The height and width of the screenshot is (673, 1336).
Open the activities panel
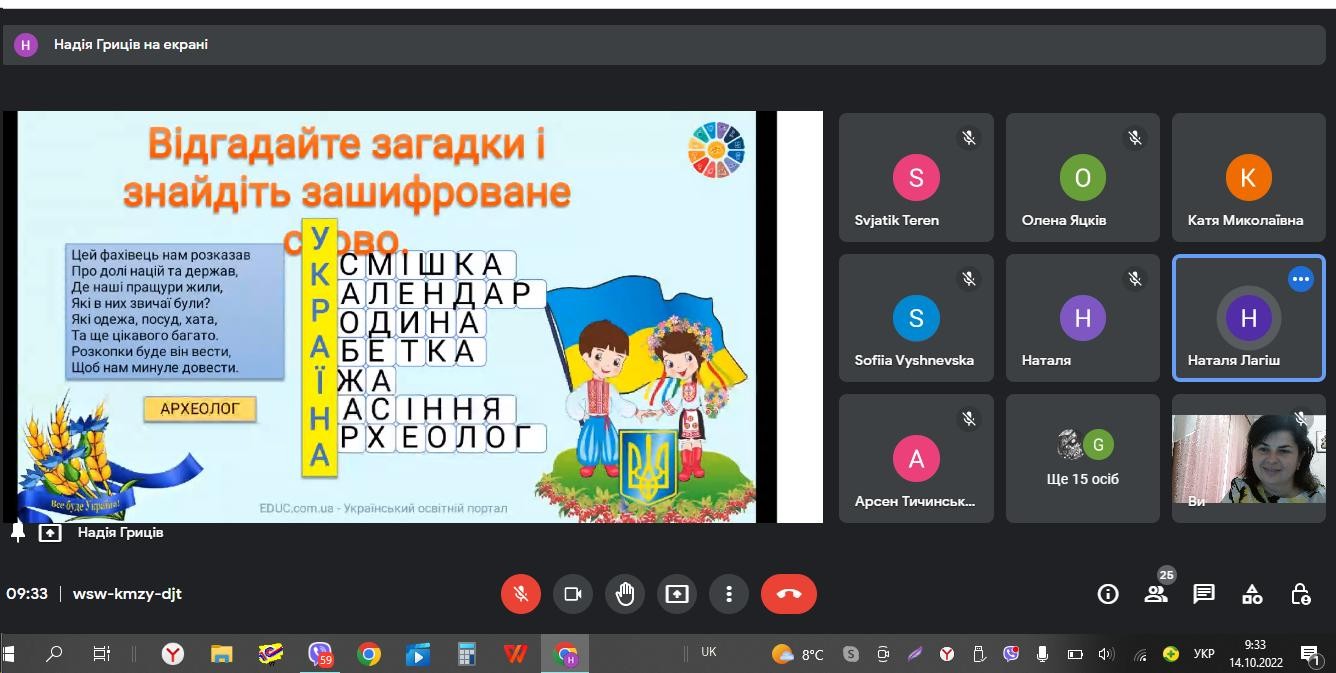[x=1252, y=594]
